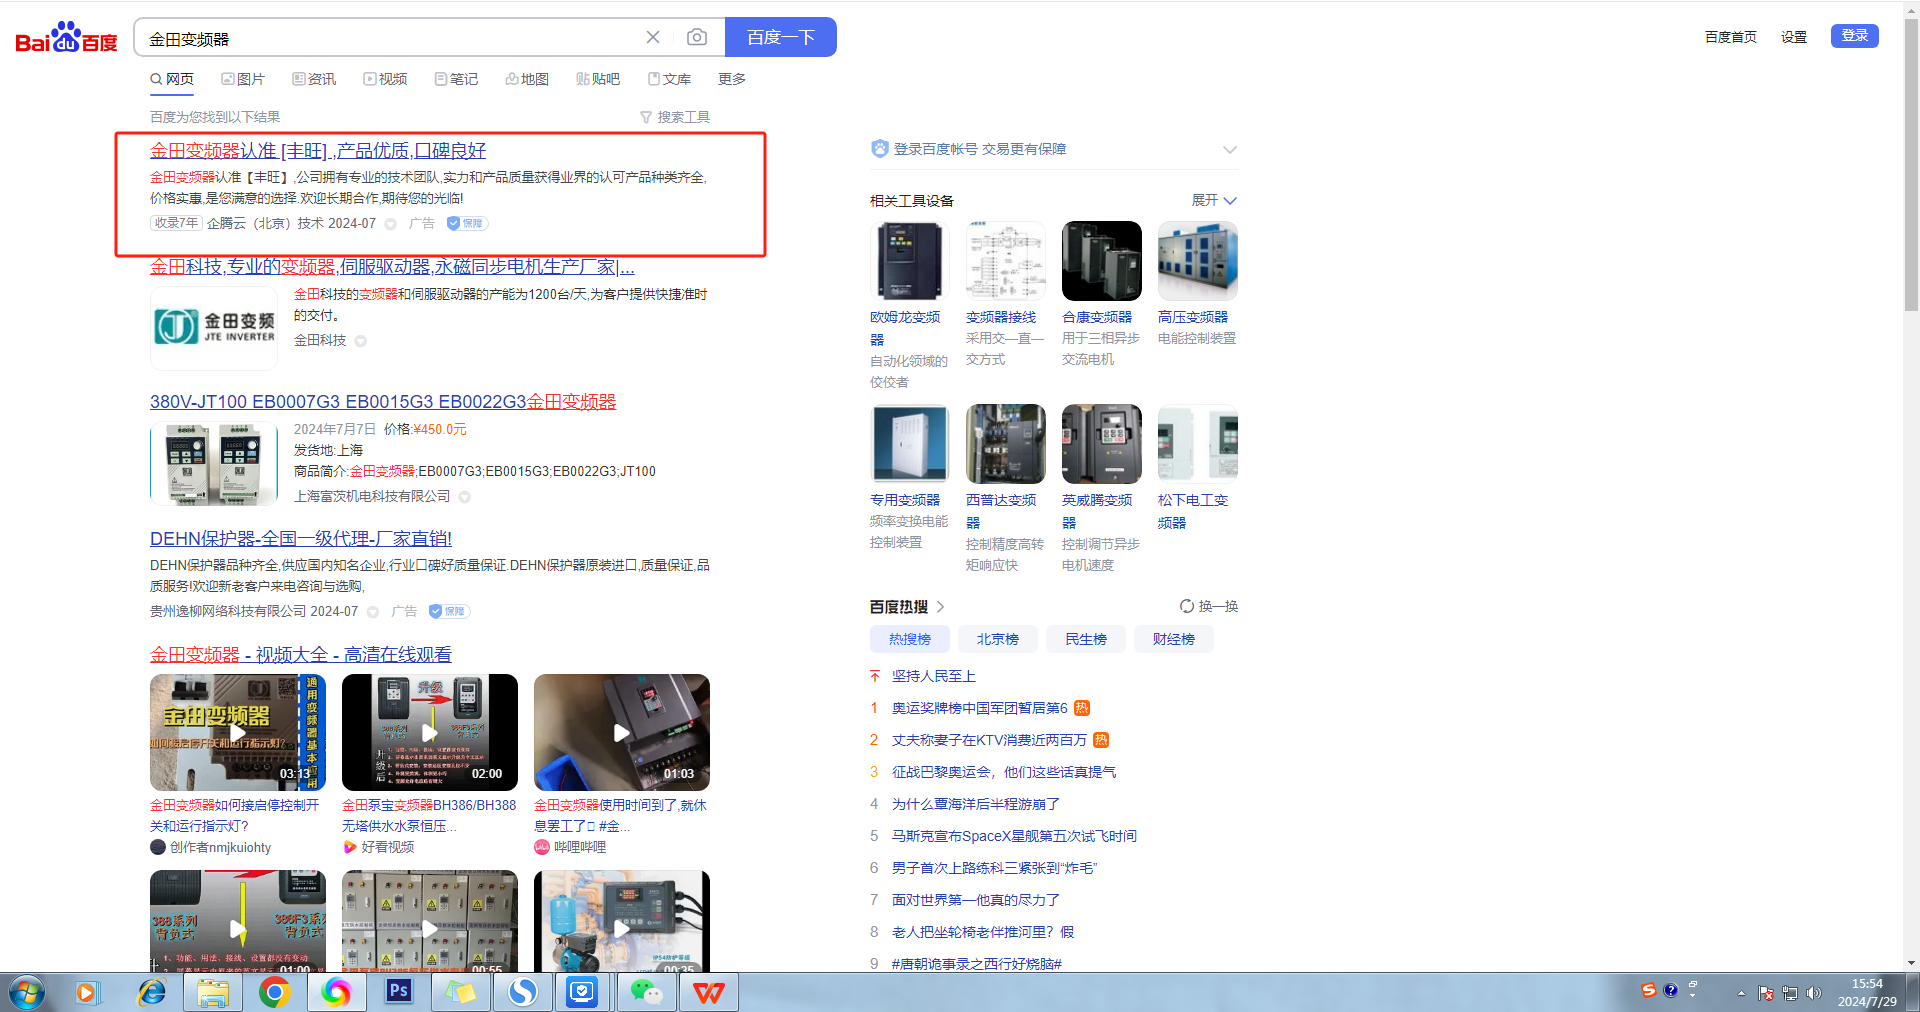Open 百度首页 link
The height and width of the screenshot is (1012, 1920).
pyautogui.click(x=1731, y=37)
